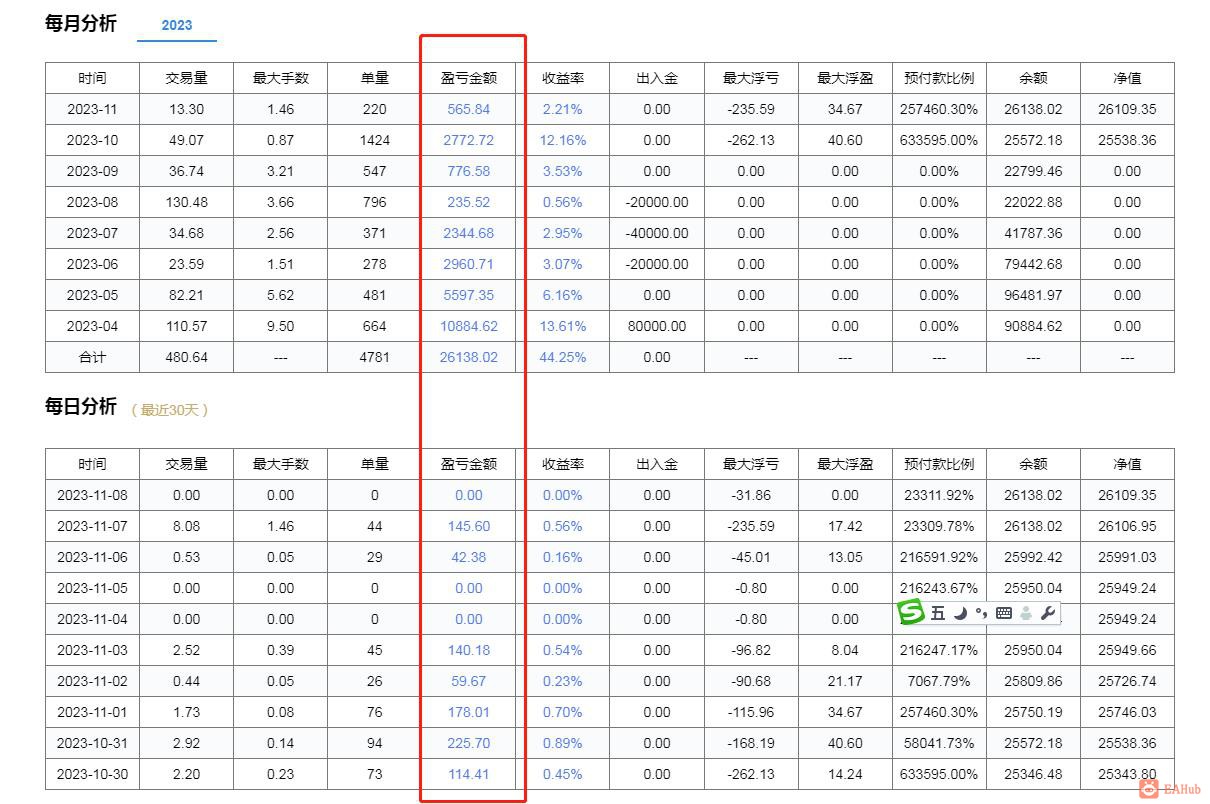The image size is (1210, 804).
Task: Open the 5597.35 profit link for 2023-05
Action: (x=468, y=295)
